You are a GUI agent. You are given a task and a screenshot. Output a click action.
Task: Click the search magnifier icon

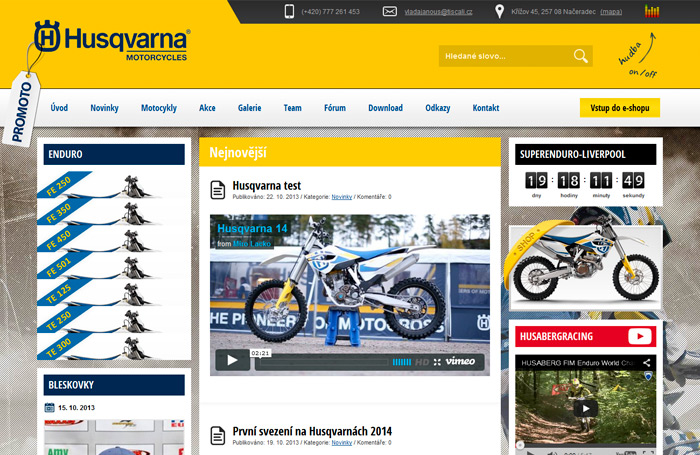(580, 56)
